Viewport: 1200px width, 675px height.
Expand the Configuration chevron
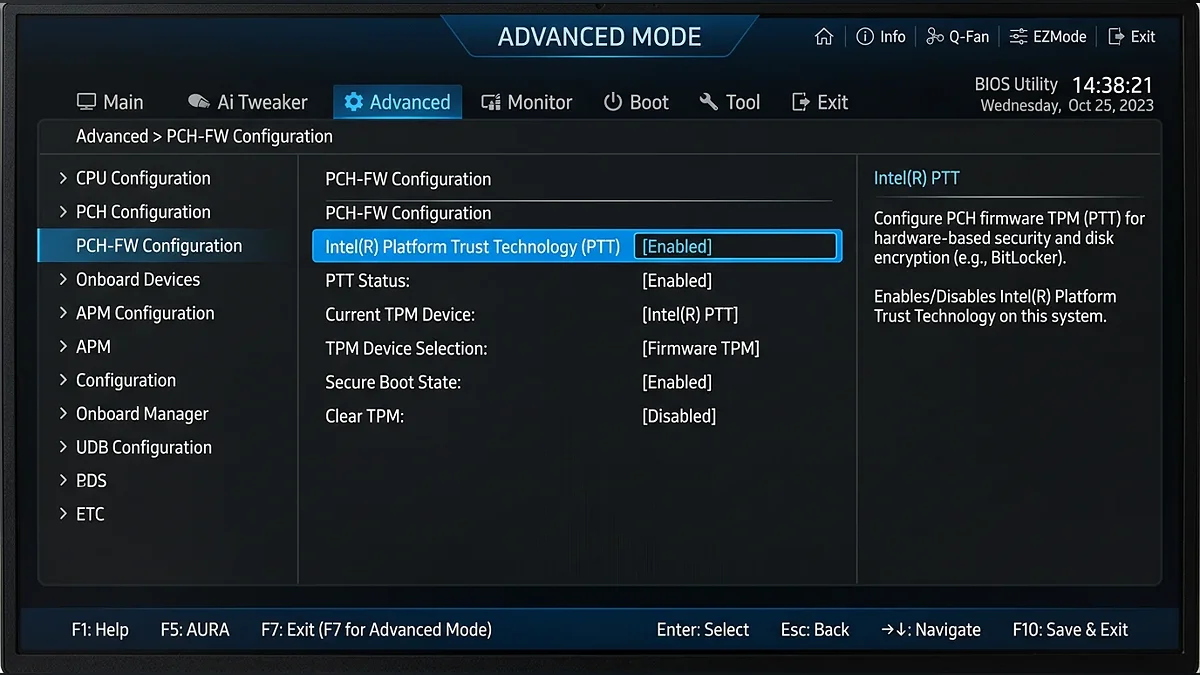[x=64, y=380]
